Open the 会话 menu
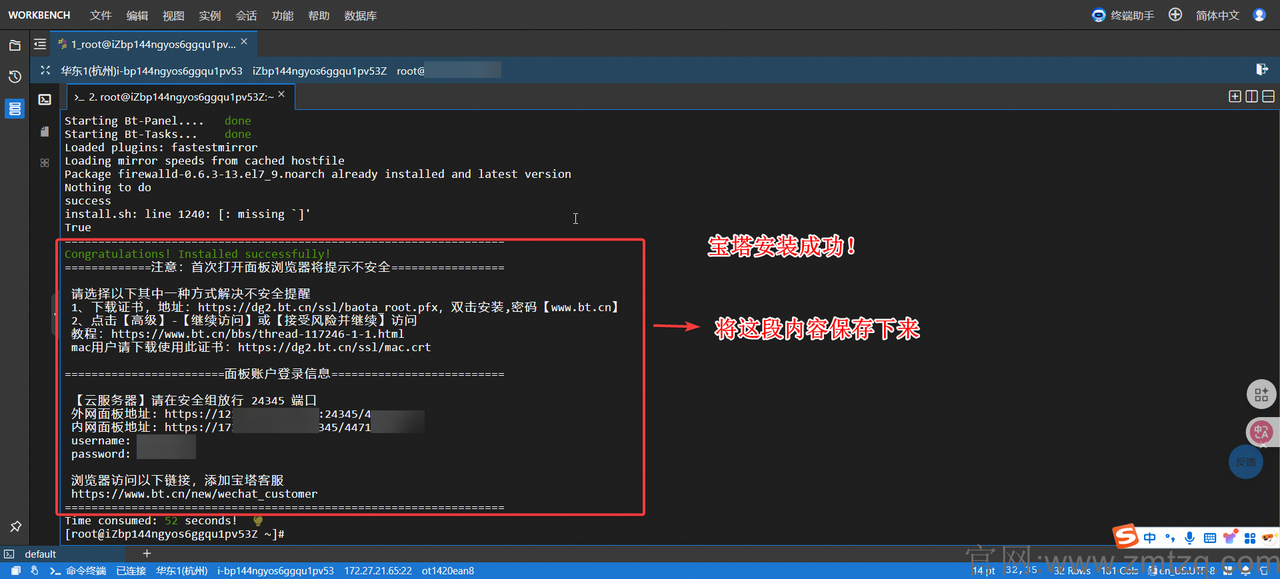1280x579 pixels. [x=246, y=16]
